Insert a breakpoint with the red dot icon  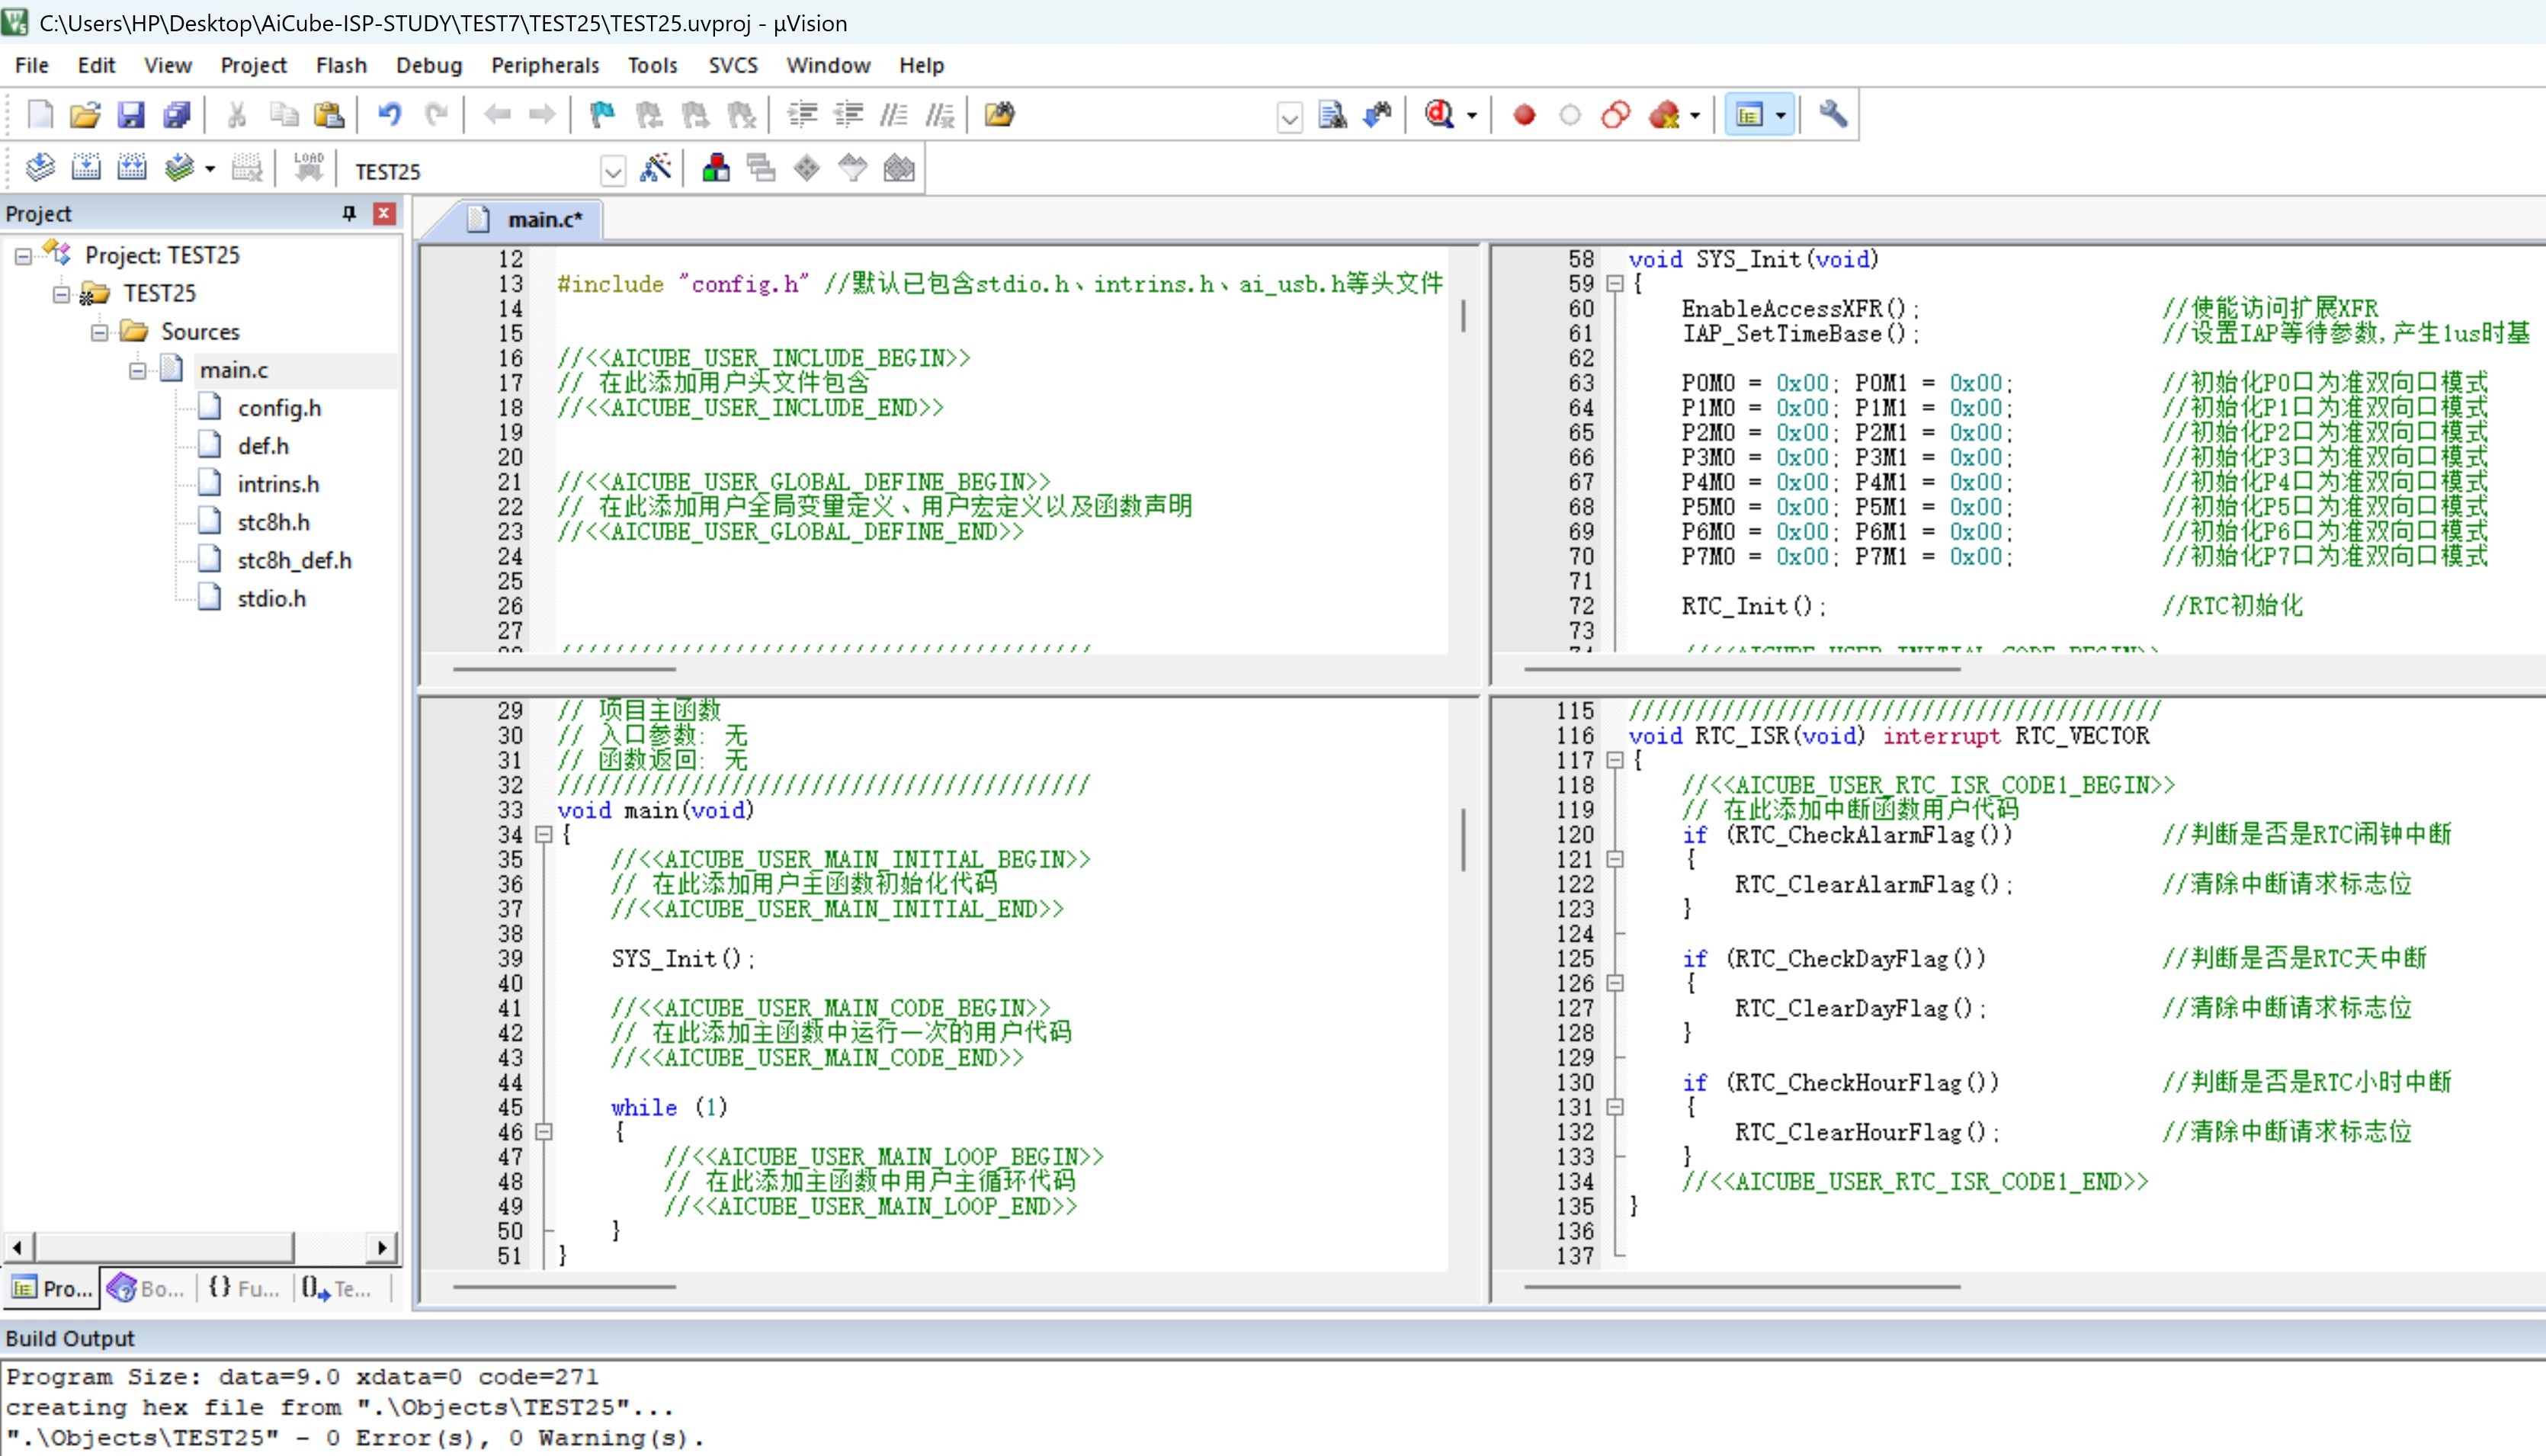1524,115
